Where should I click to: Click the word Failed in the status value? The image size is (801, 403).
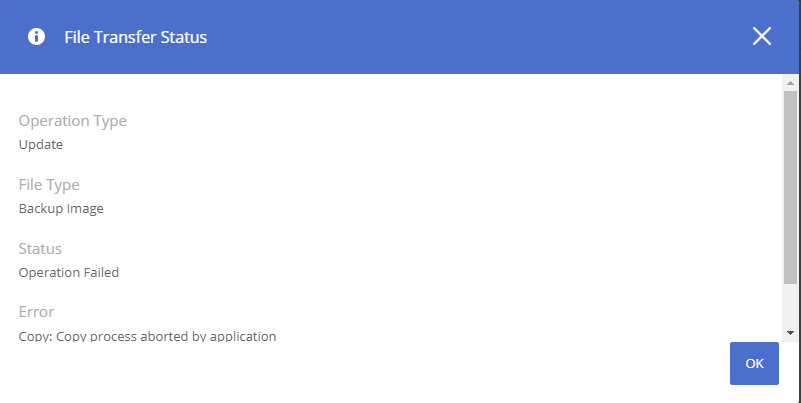(100, 272)
